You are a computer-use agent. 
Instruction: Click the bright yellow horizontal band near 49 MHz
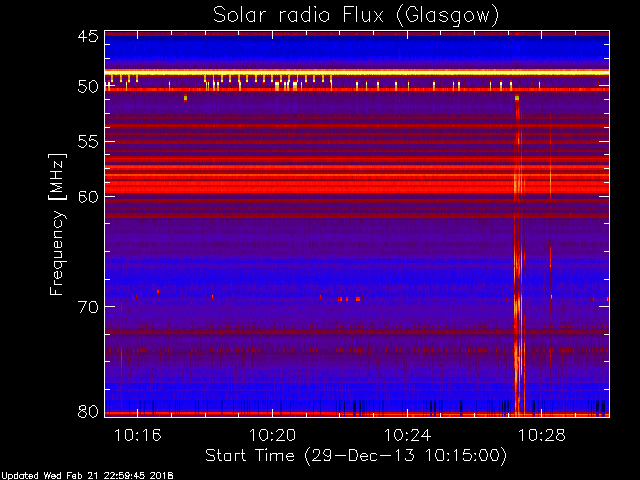[357, 72]
